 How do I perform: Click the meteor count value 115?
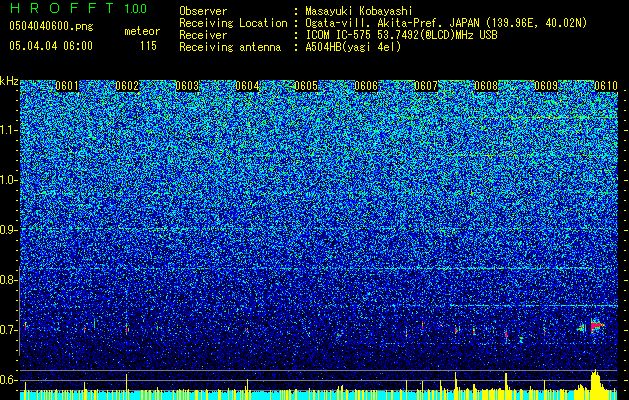click(x=148, y=46)
